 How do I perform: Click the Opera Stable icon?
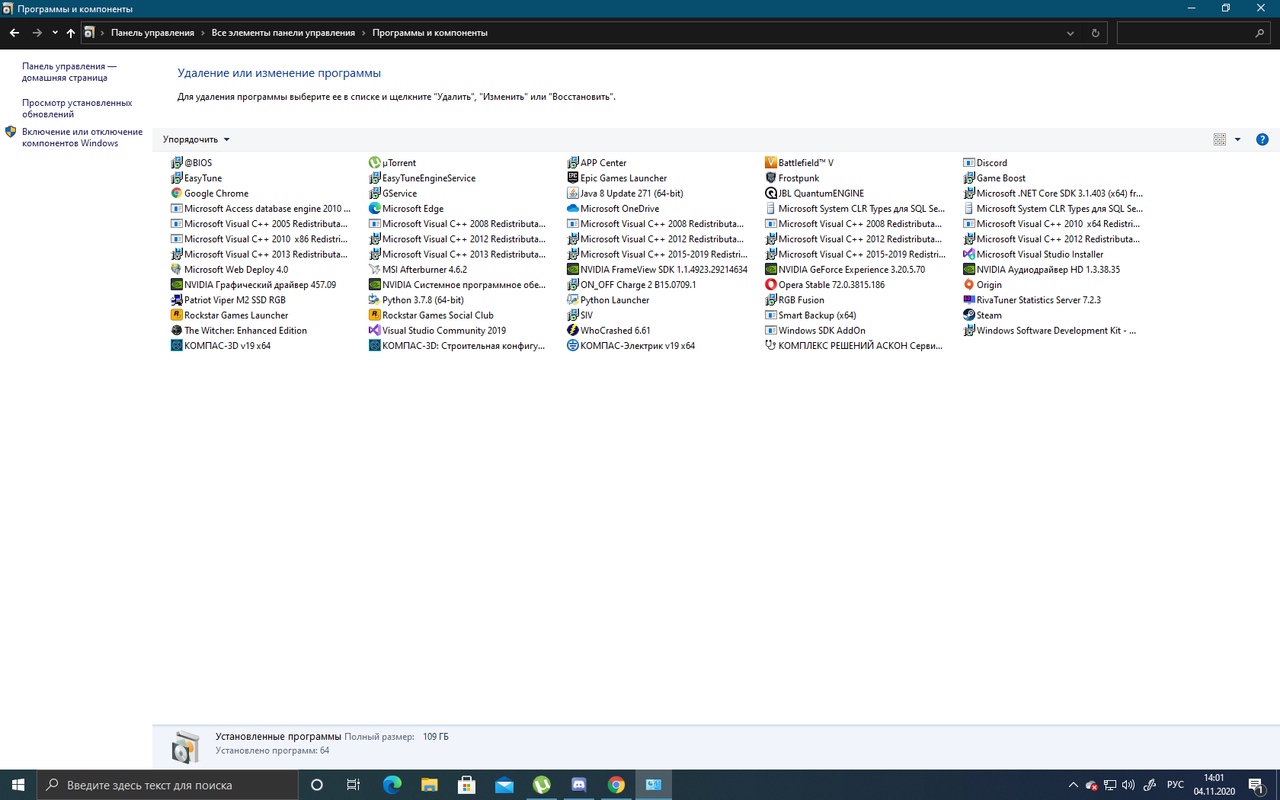(x=771, y=285)
